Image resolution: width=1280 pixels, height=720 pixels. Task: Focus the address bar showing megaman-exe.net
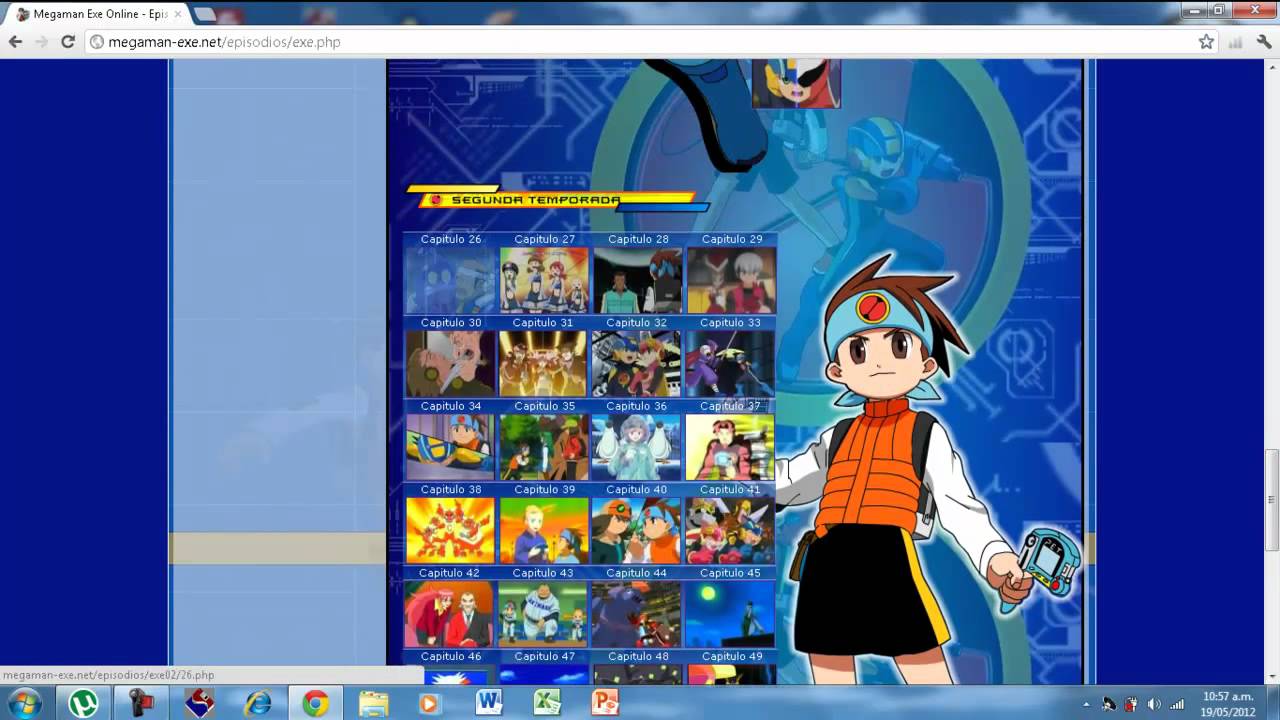(640, 42)
